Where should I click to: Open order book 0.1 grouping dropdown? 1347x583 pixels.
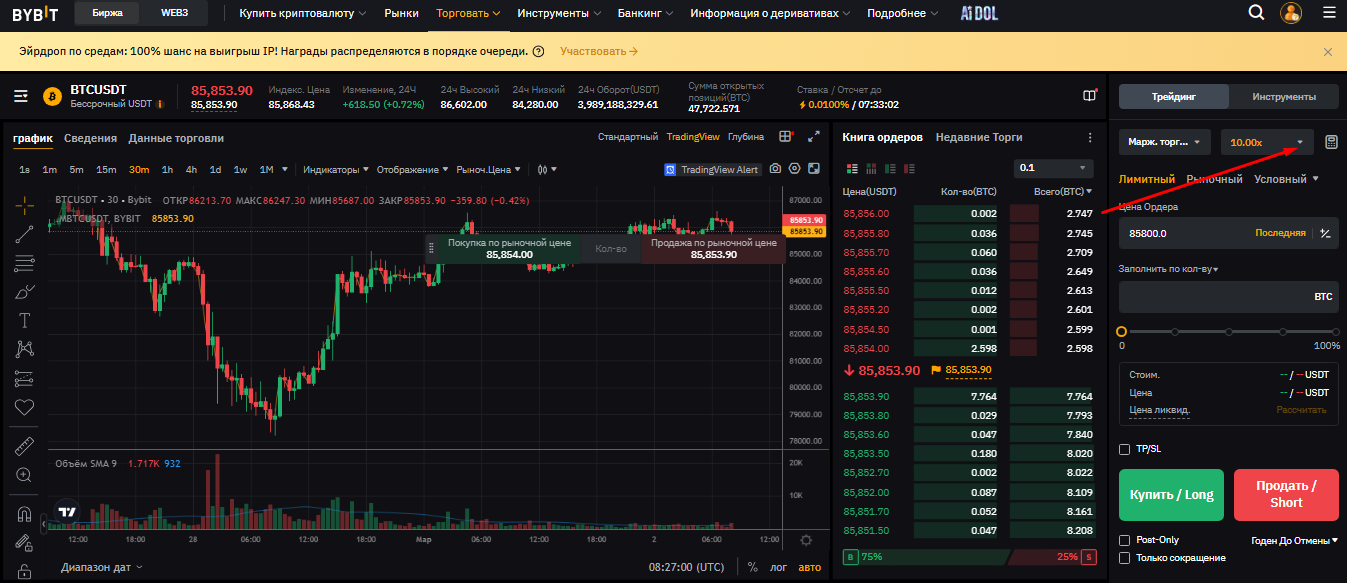(x=1054, y=168)
